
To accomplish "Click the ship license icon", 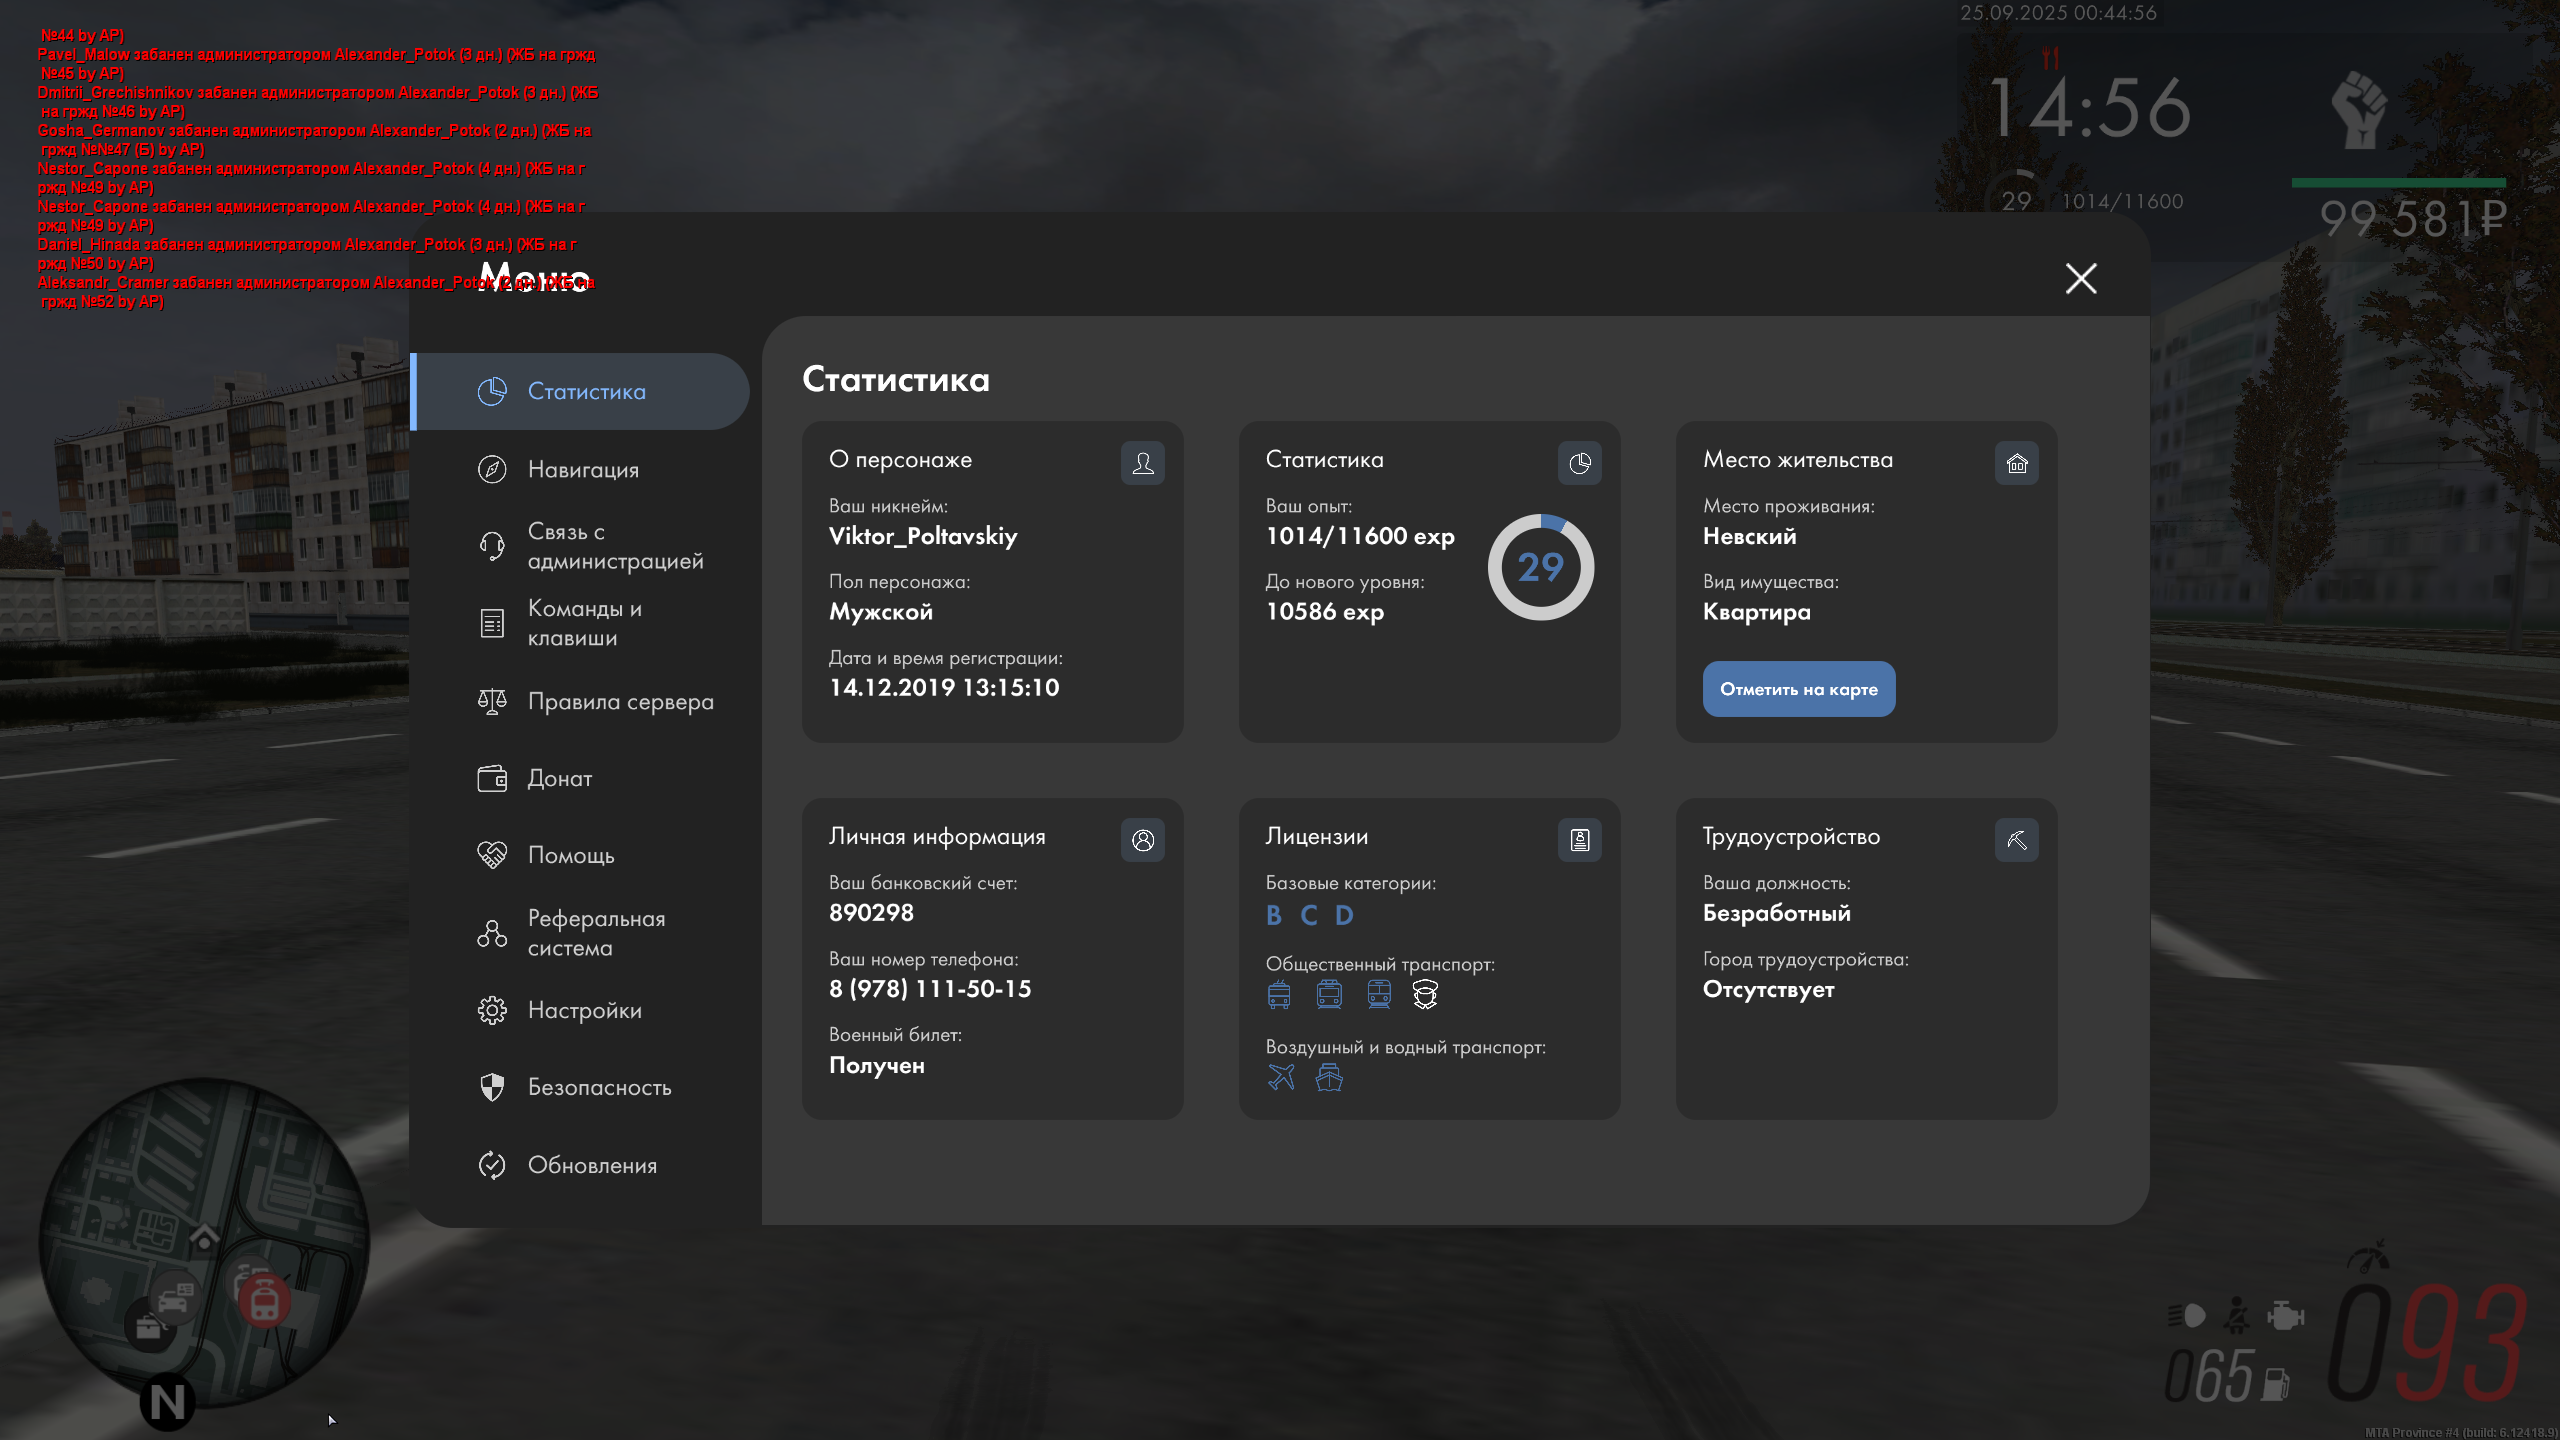I will coord(1329,1077).
